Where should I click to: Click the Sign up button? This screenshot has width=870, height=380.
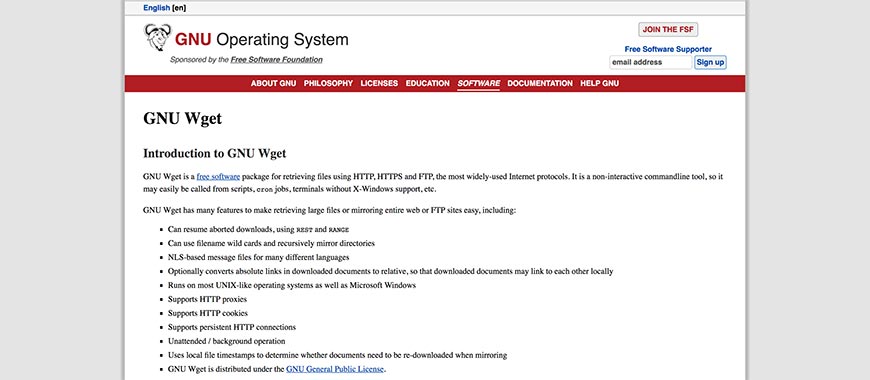[x=710, y=62]
